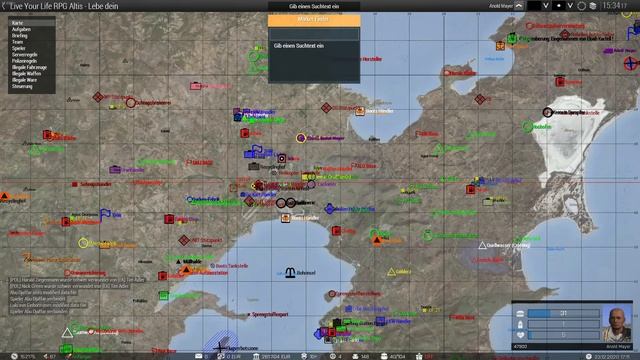
Task: Toggle map textures with the layers icon
Action: (593, 6)
